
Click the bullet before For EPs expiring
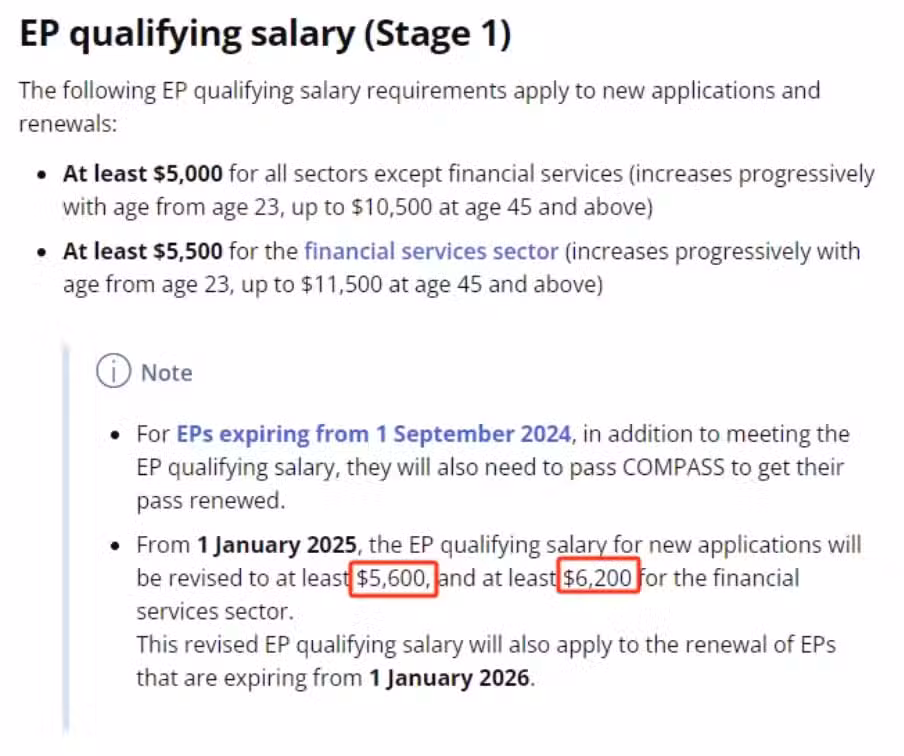click(115, 435)
